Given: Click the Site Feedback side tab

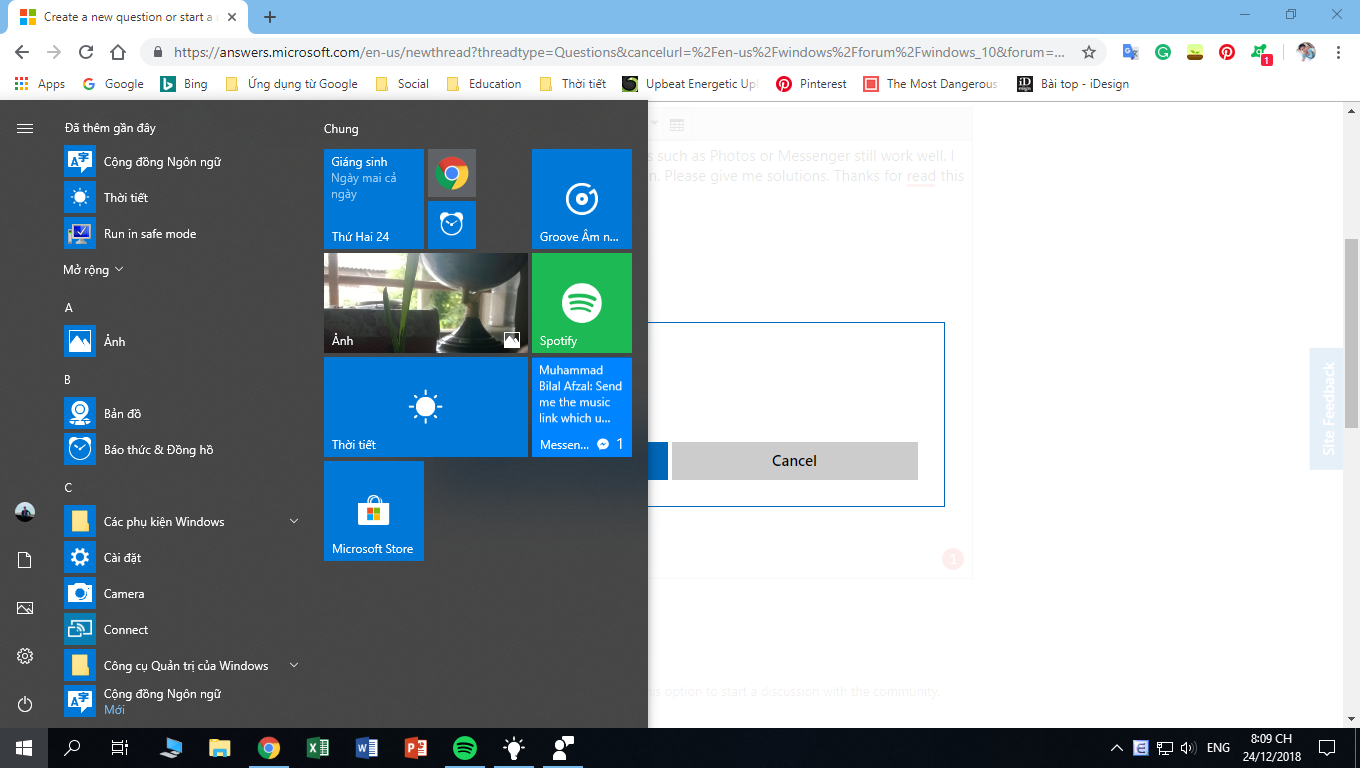Looking at the screenshot, I should coord(1329,409).
